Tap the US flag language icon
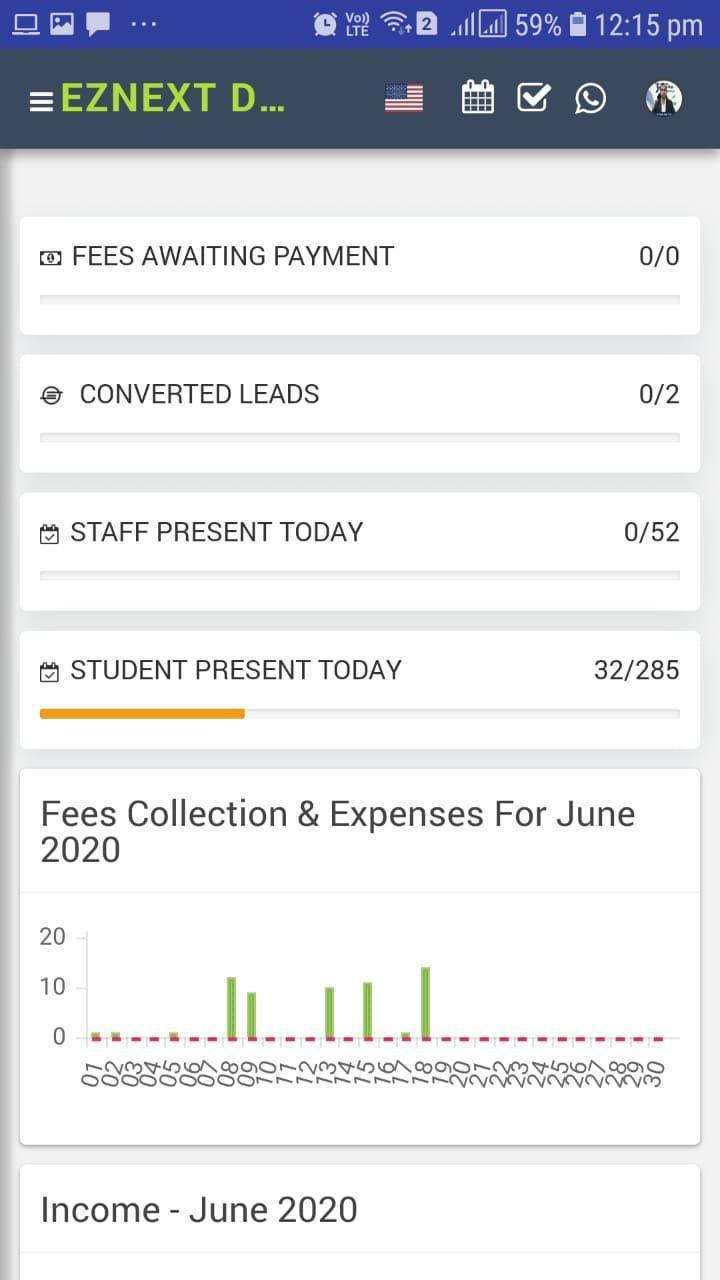Screen dimensions: 720x1280 403,98
